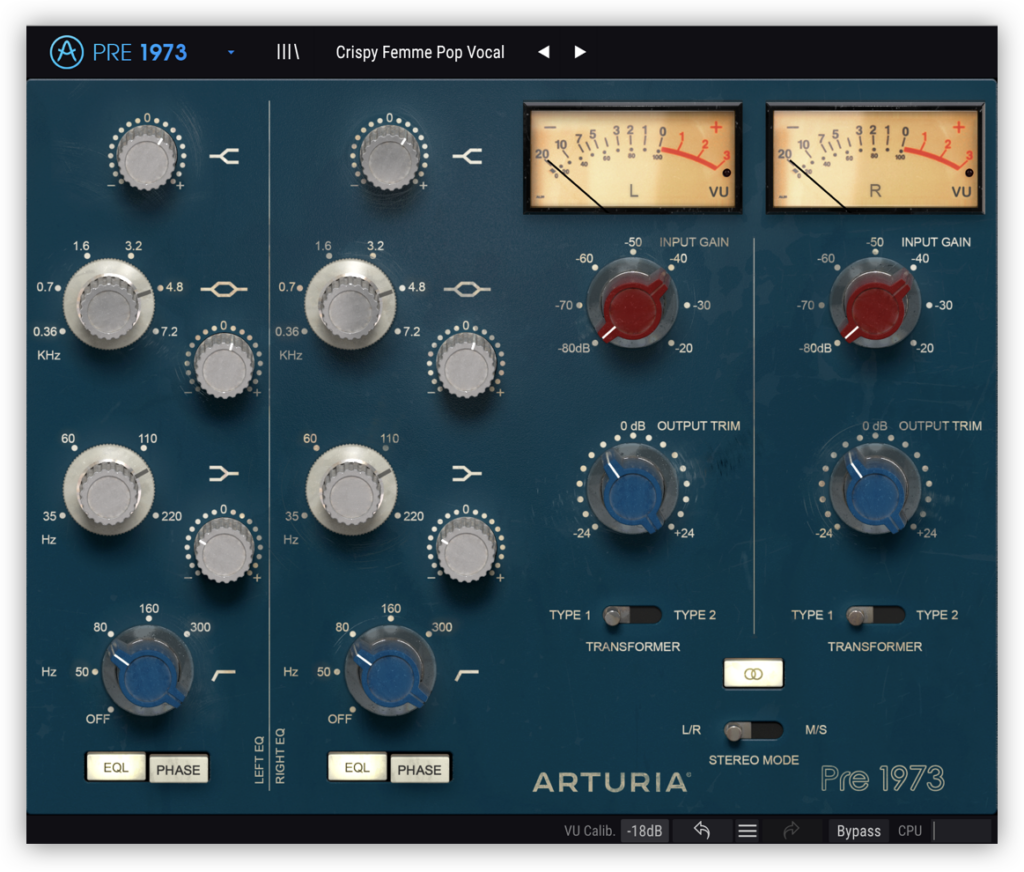
Task: Toggle right channel PHASE button
Action: 419,769
